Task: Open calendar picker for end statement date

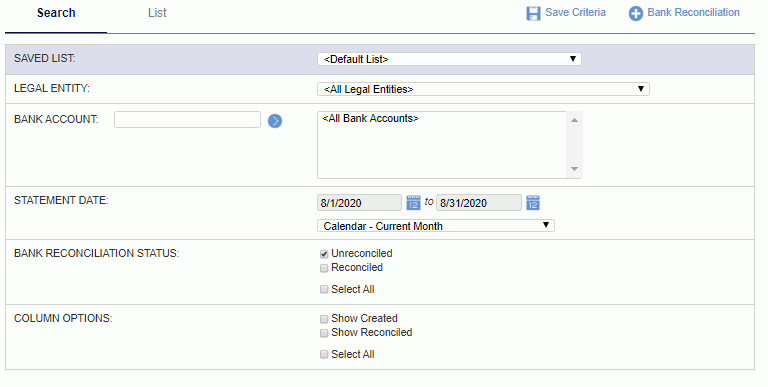Action: pyautogui.click(x=533, y=203)
